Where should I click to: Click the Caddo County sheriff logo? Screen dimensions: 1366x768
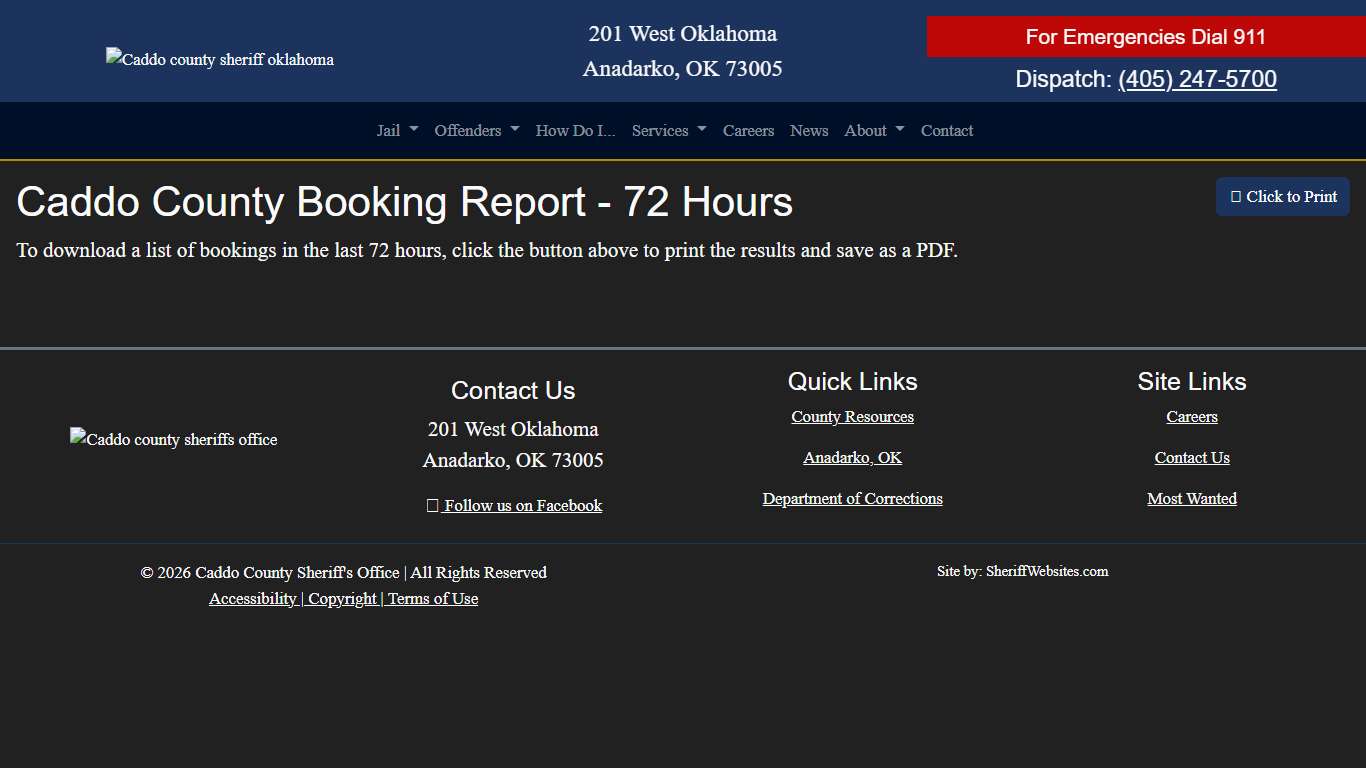point(219,59)
